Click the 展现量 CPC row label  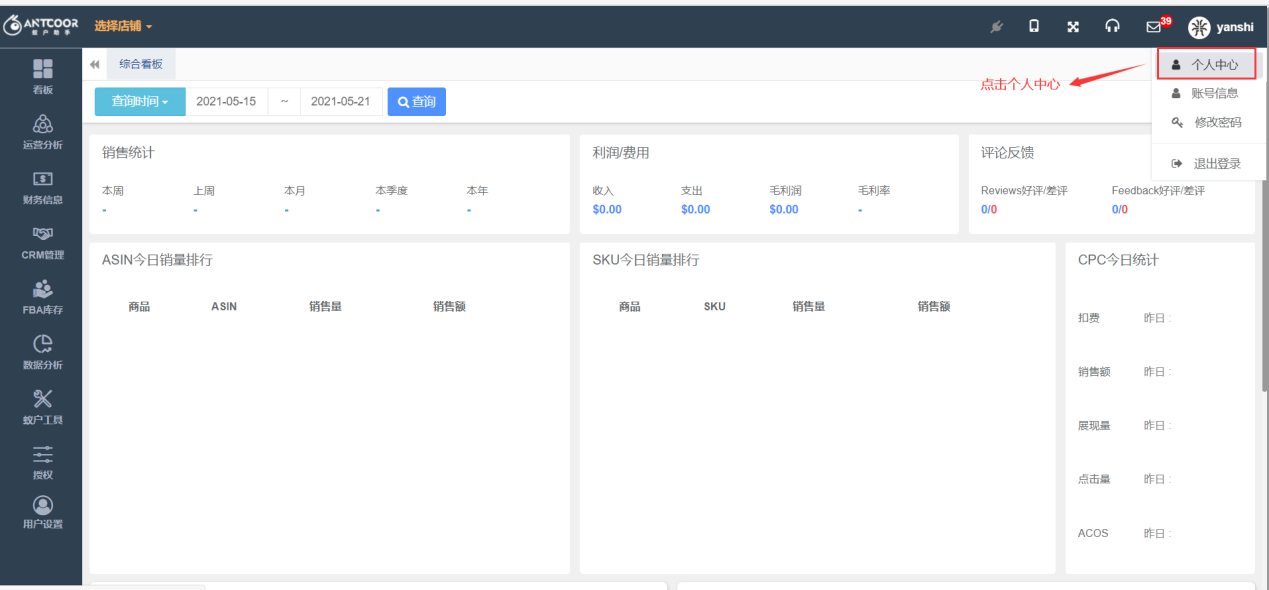(1094, 425)
